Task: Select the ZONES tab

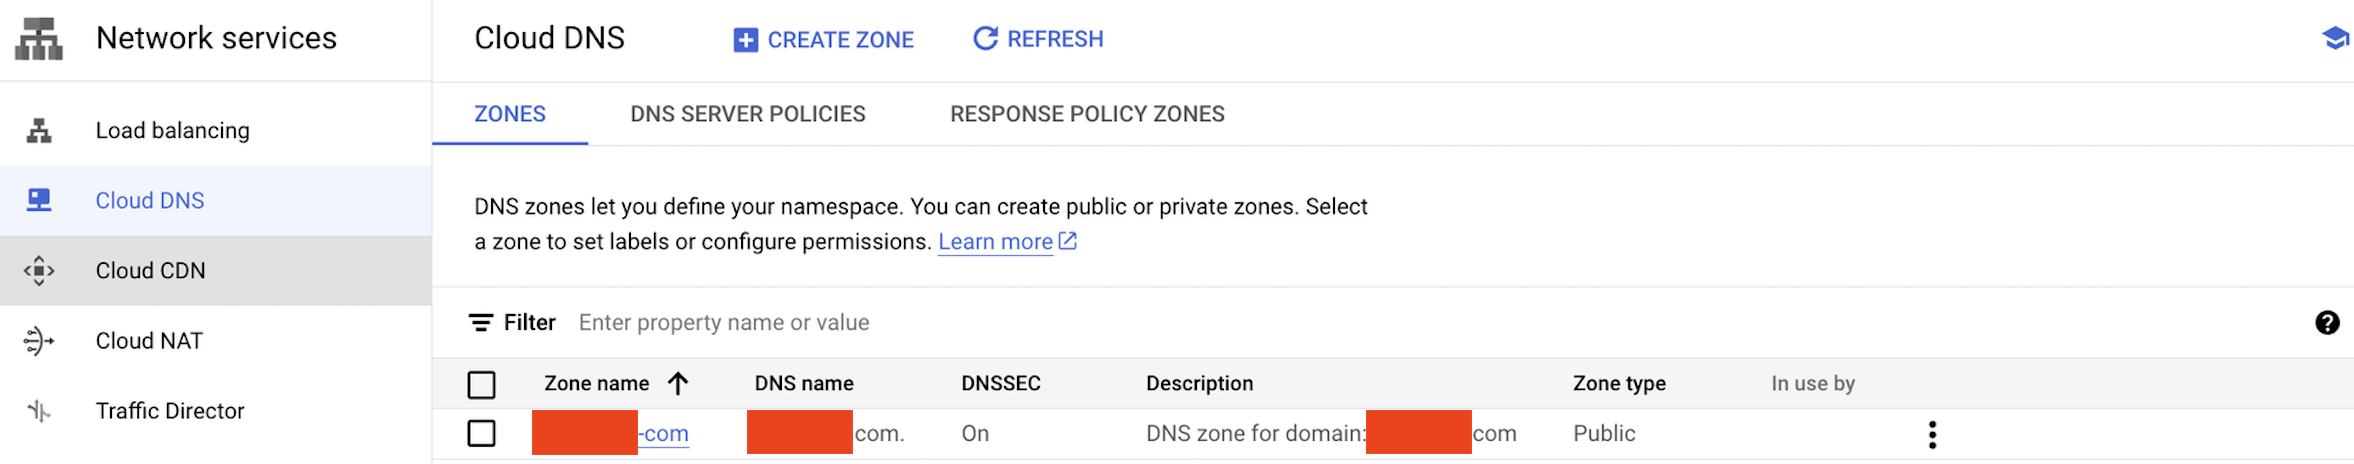Action: tap(510, 114)
